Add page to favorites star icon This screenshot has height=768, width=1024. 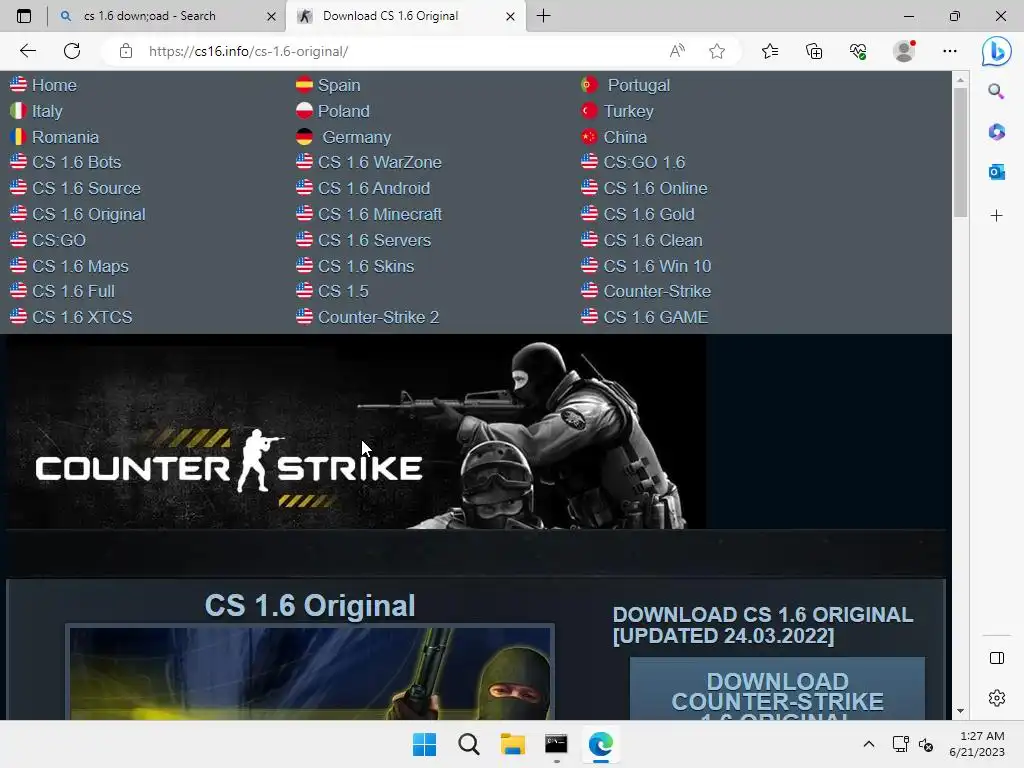pyautogui.click(x=717, y=51)
